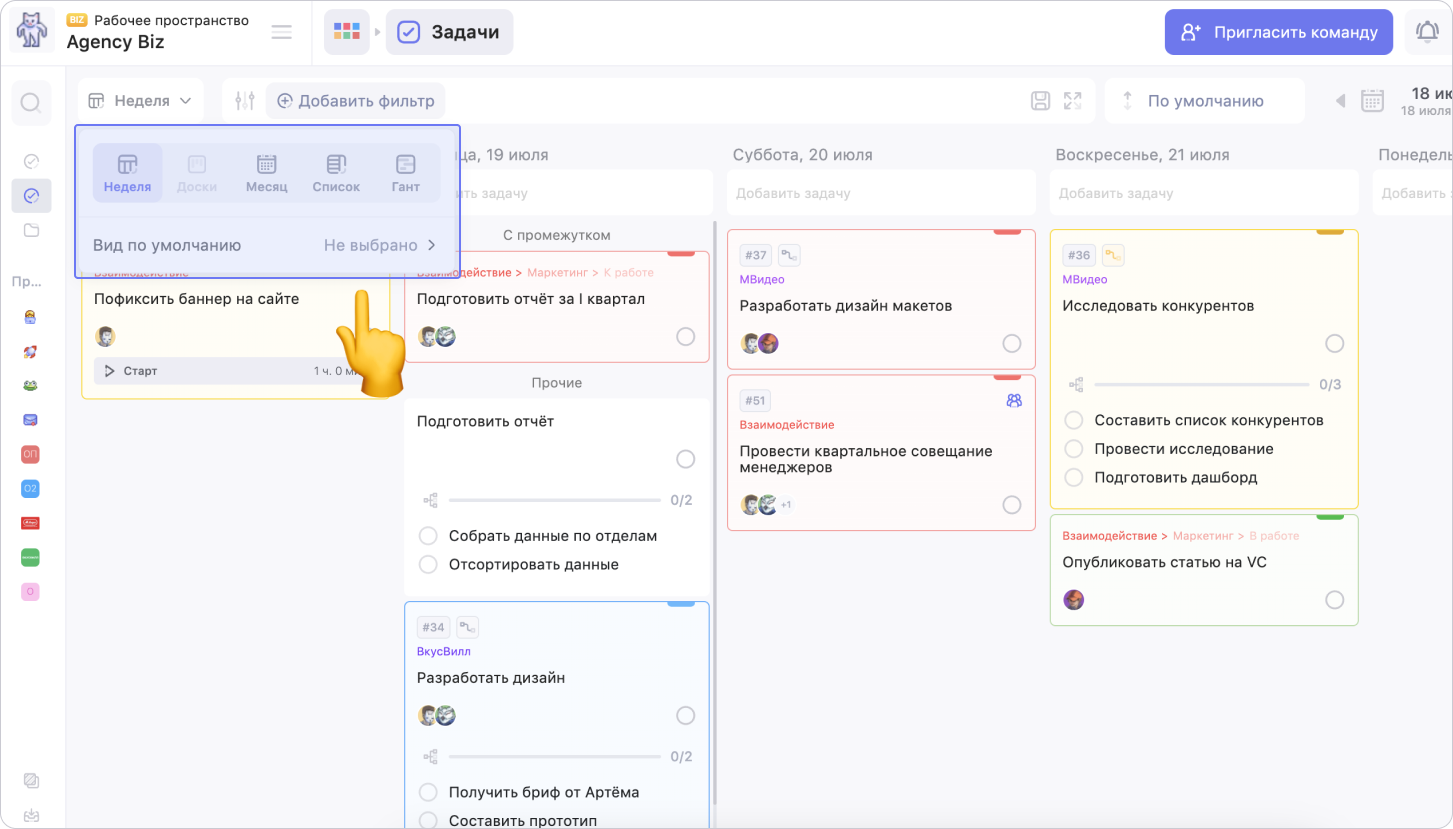The height and width of the screenshot is (829, 1453).
Task: Mark 'Собрать данные по отделам' subtask complete
Action: click(x=428, y=536)
